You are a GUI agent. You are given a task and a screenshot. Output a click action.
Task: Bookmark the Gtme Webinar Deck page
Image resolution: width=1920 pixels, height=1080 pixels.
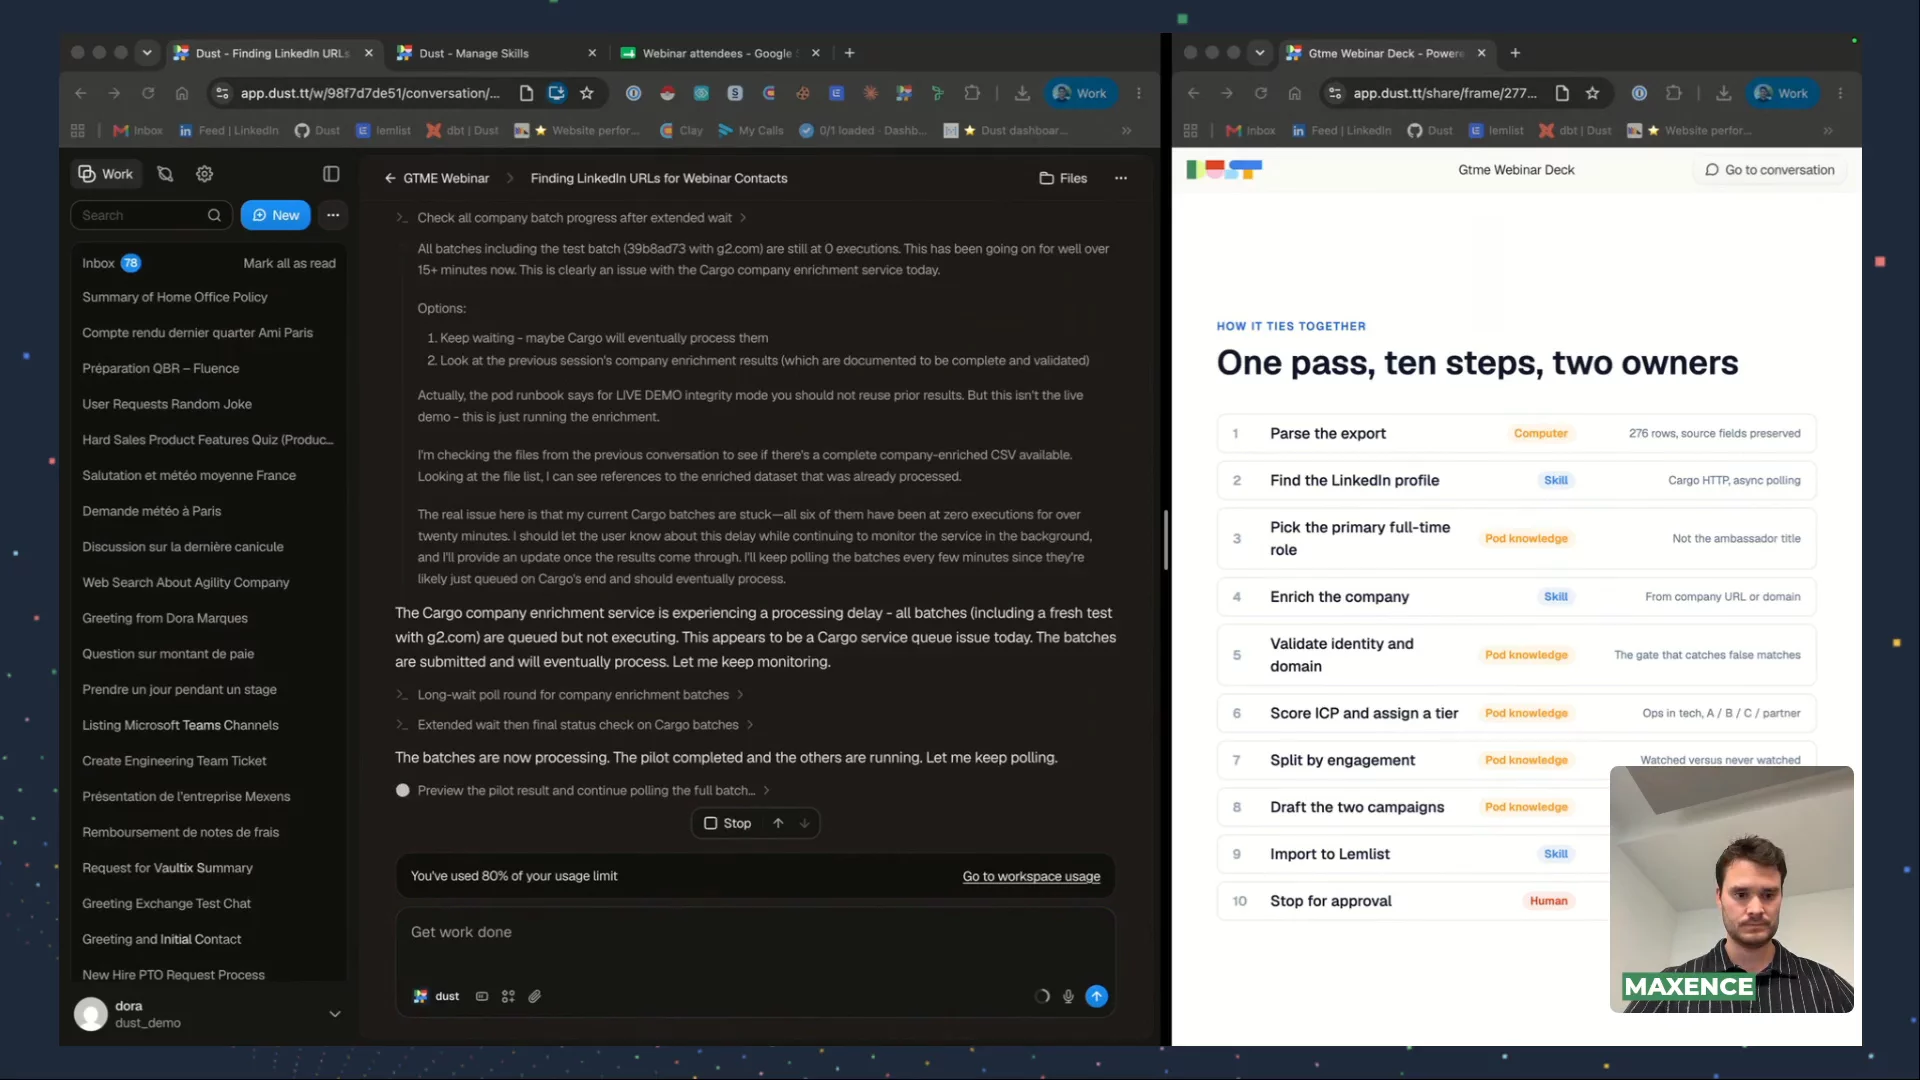tap(1593, 93)
